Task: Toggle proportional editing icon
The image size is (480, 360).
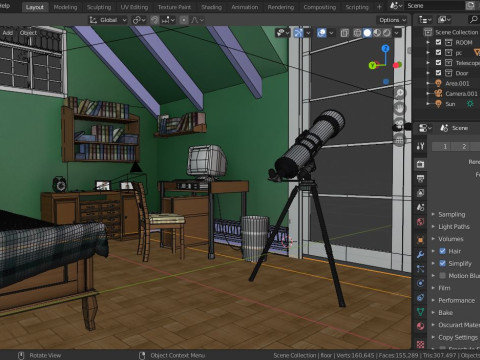Action: point(184,20)
